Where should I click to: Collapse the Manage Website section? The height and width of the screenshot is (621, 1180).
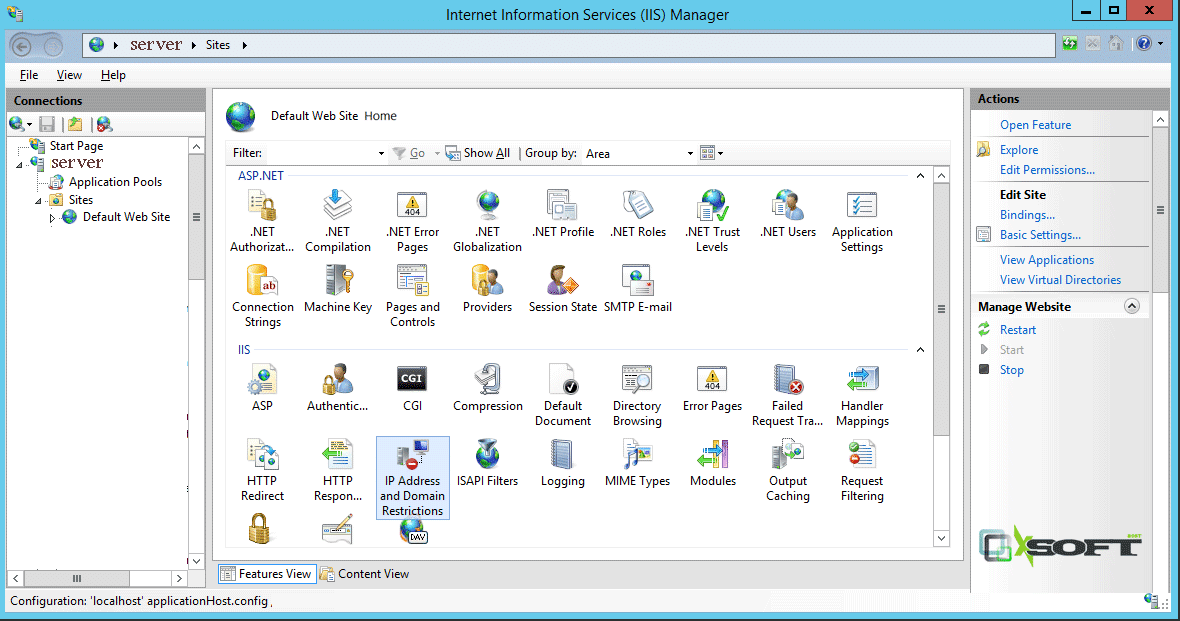tap(1132, 306)
